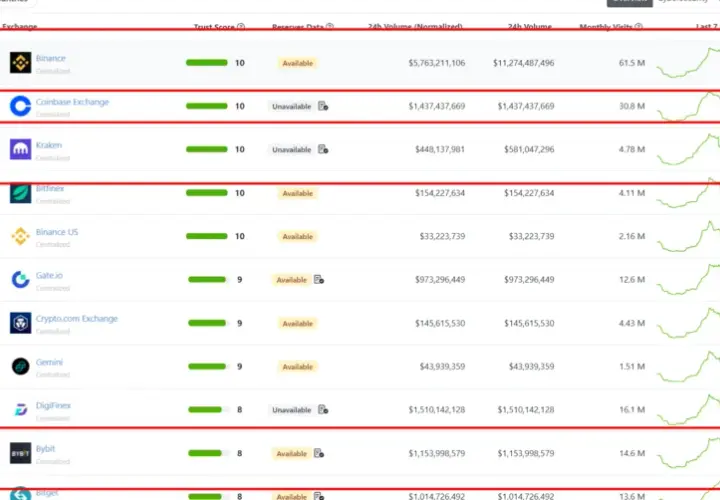Viewport: 720px width, 500px height.
Task: Open Gemini 7-day sparkline chart
Action: (688, 366)
